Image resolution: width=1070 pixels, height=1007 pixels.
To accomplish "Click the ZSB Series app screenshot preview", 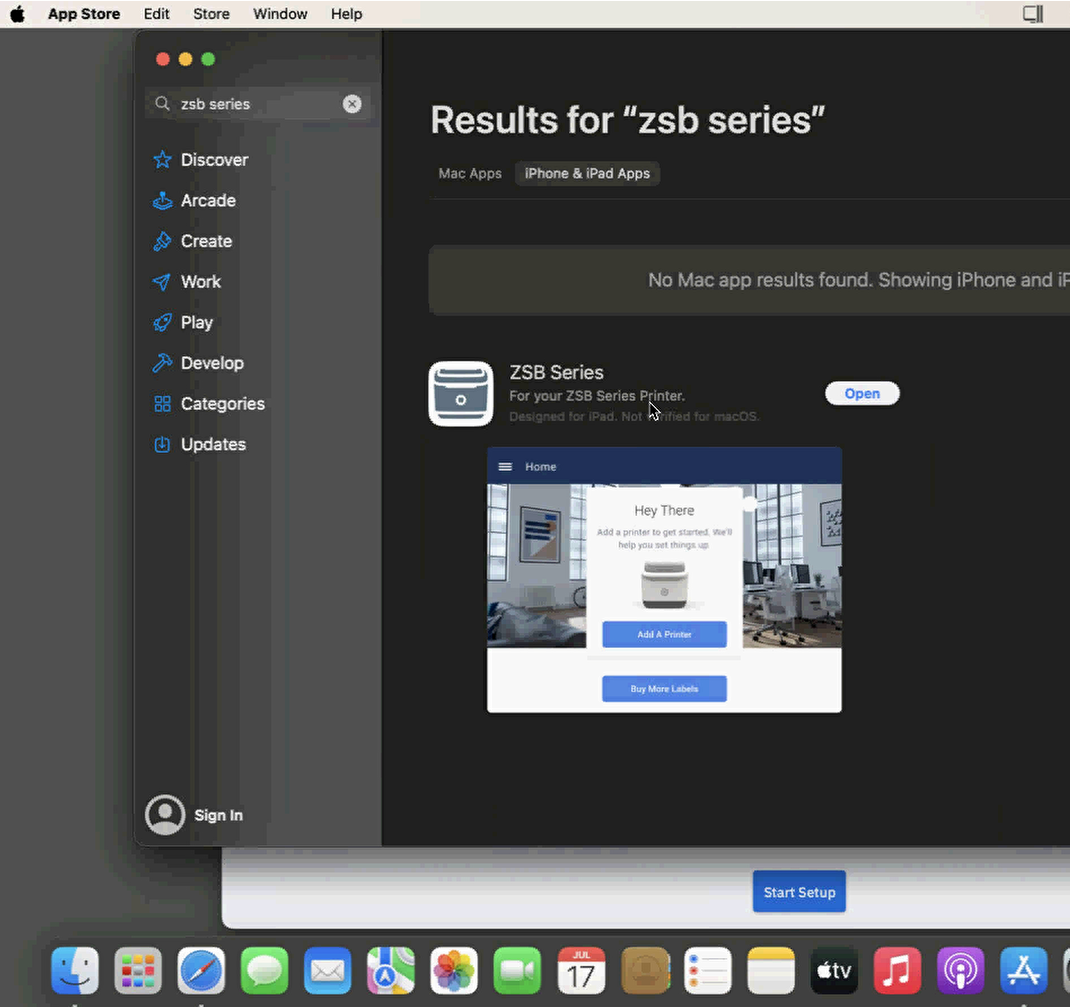I will tap(664, 580).
